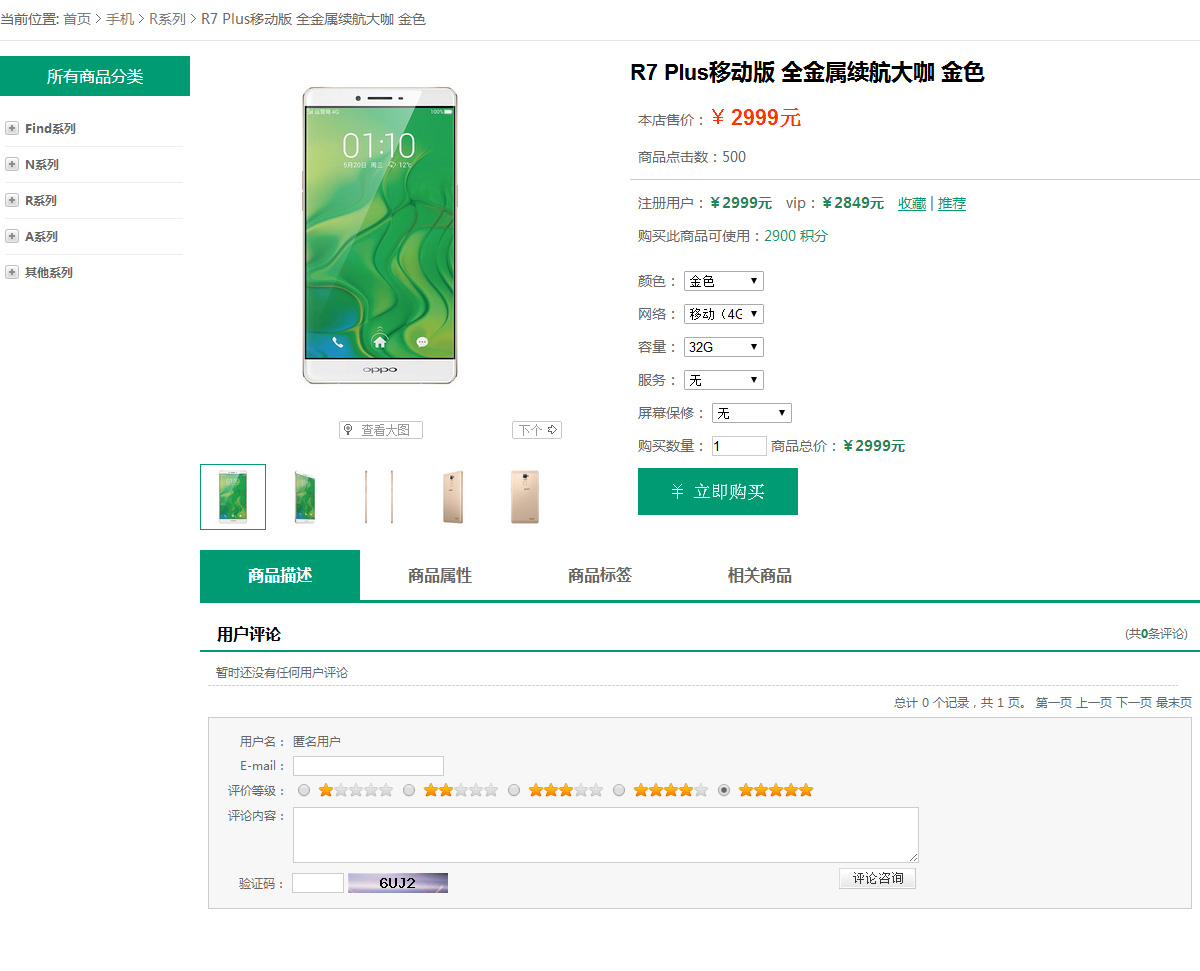
Task: Click the 2900 积分 points text
Action: point(796,236)
